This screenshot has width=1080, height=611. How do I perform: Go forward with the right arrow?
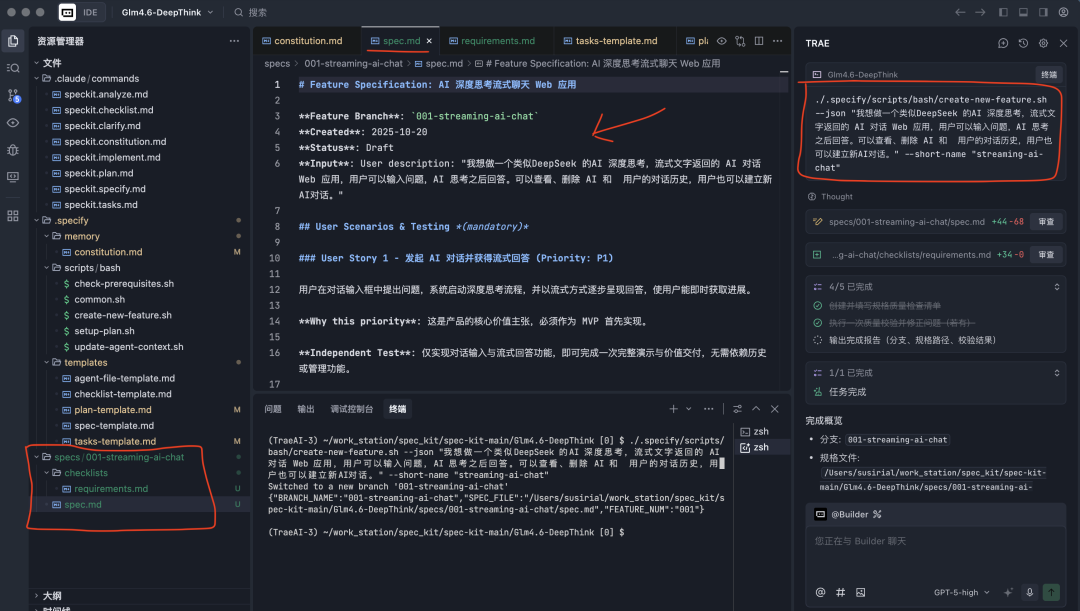(x=980, y=12)
